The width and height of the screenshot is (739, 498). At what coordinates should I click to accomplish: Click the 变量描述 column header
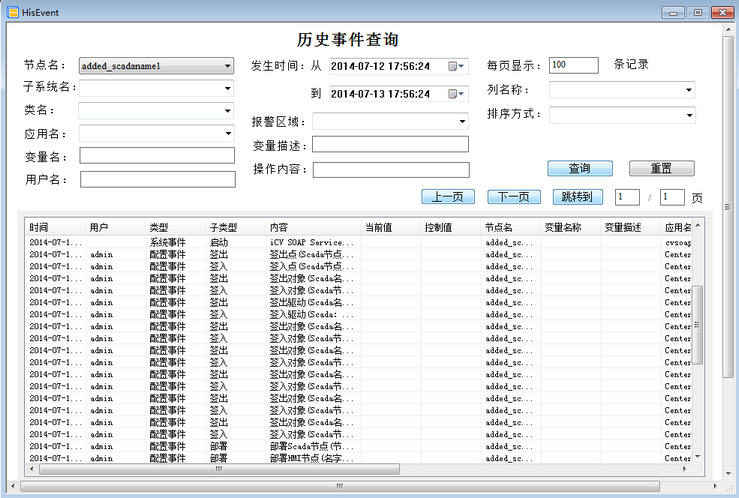pyautogui.click(x=631, y=228)
